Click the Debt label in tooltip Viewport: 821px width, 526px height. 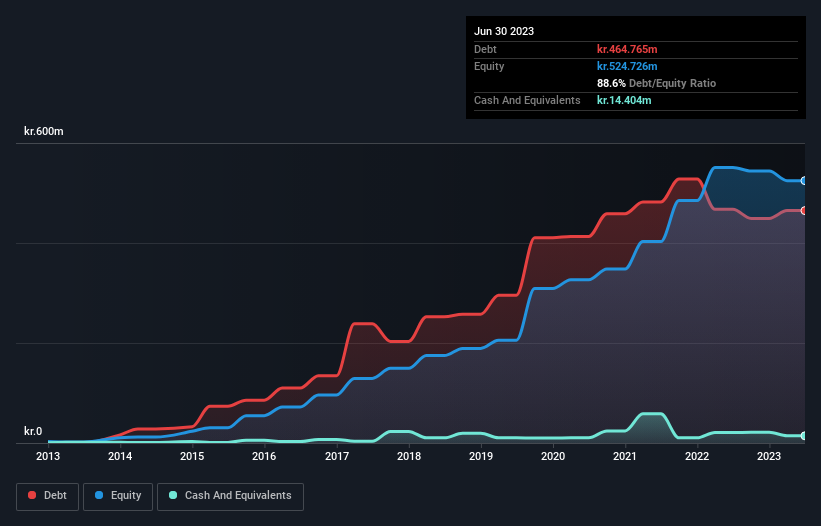pos(485,49)
